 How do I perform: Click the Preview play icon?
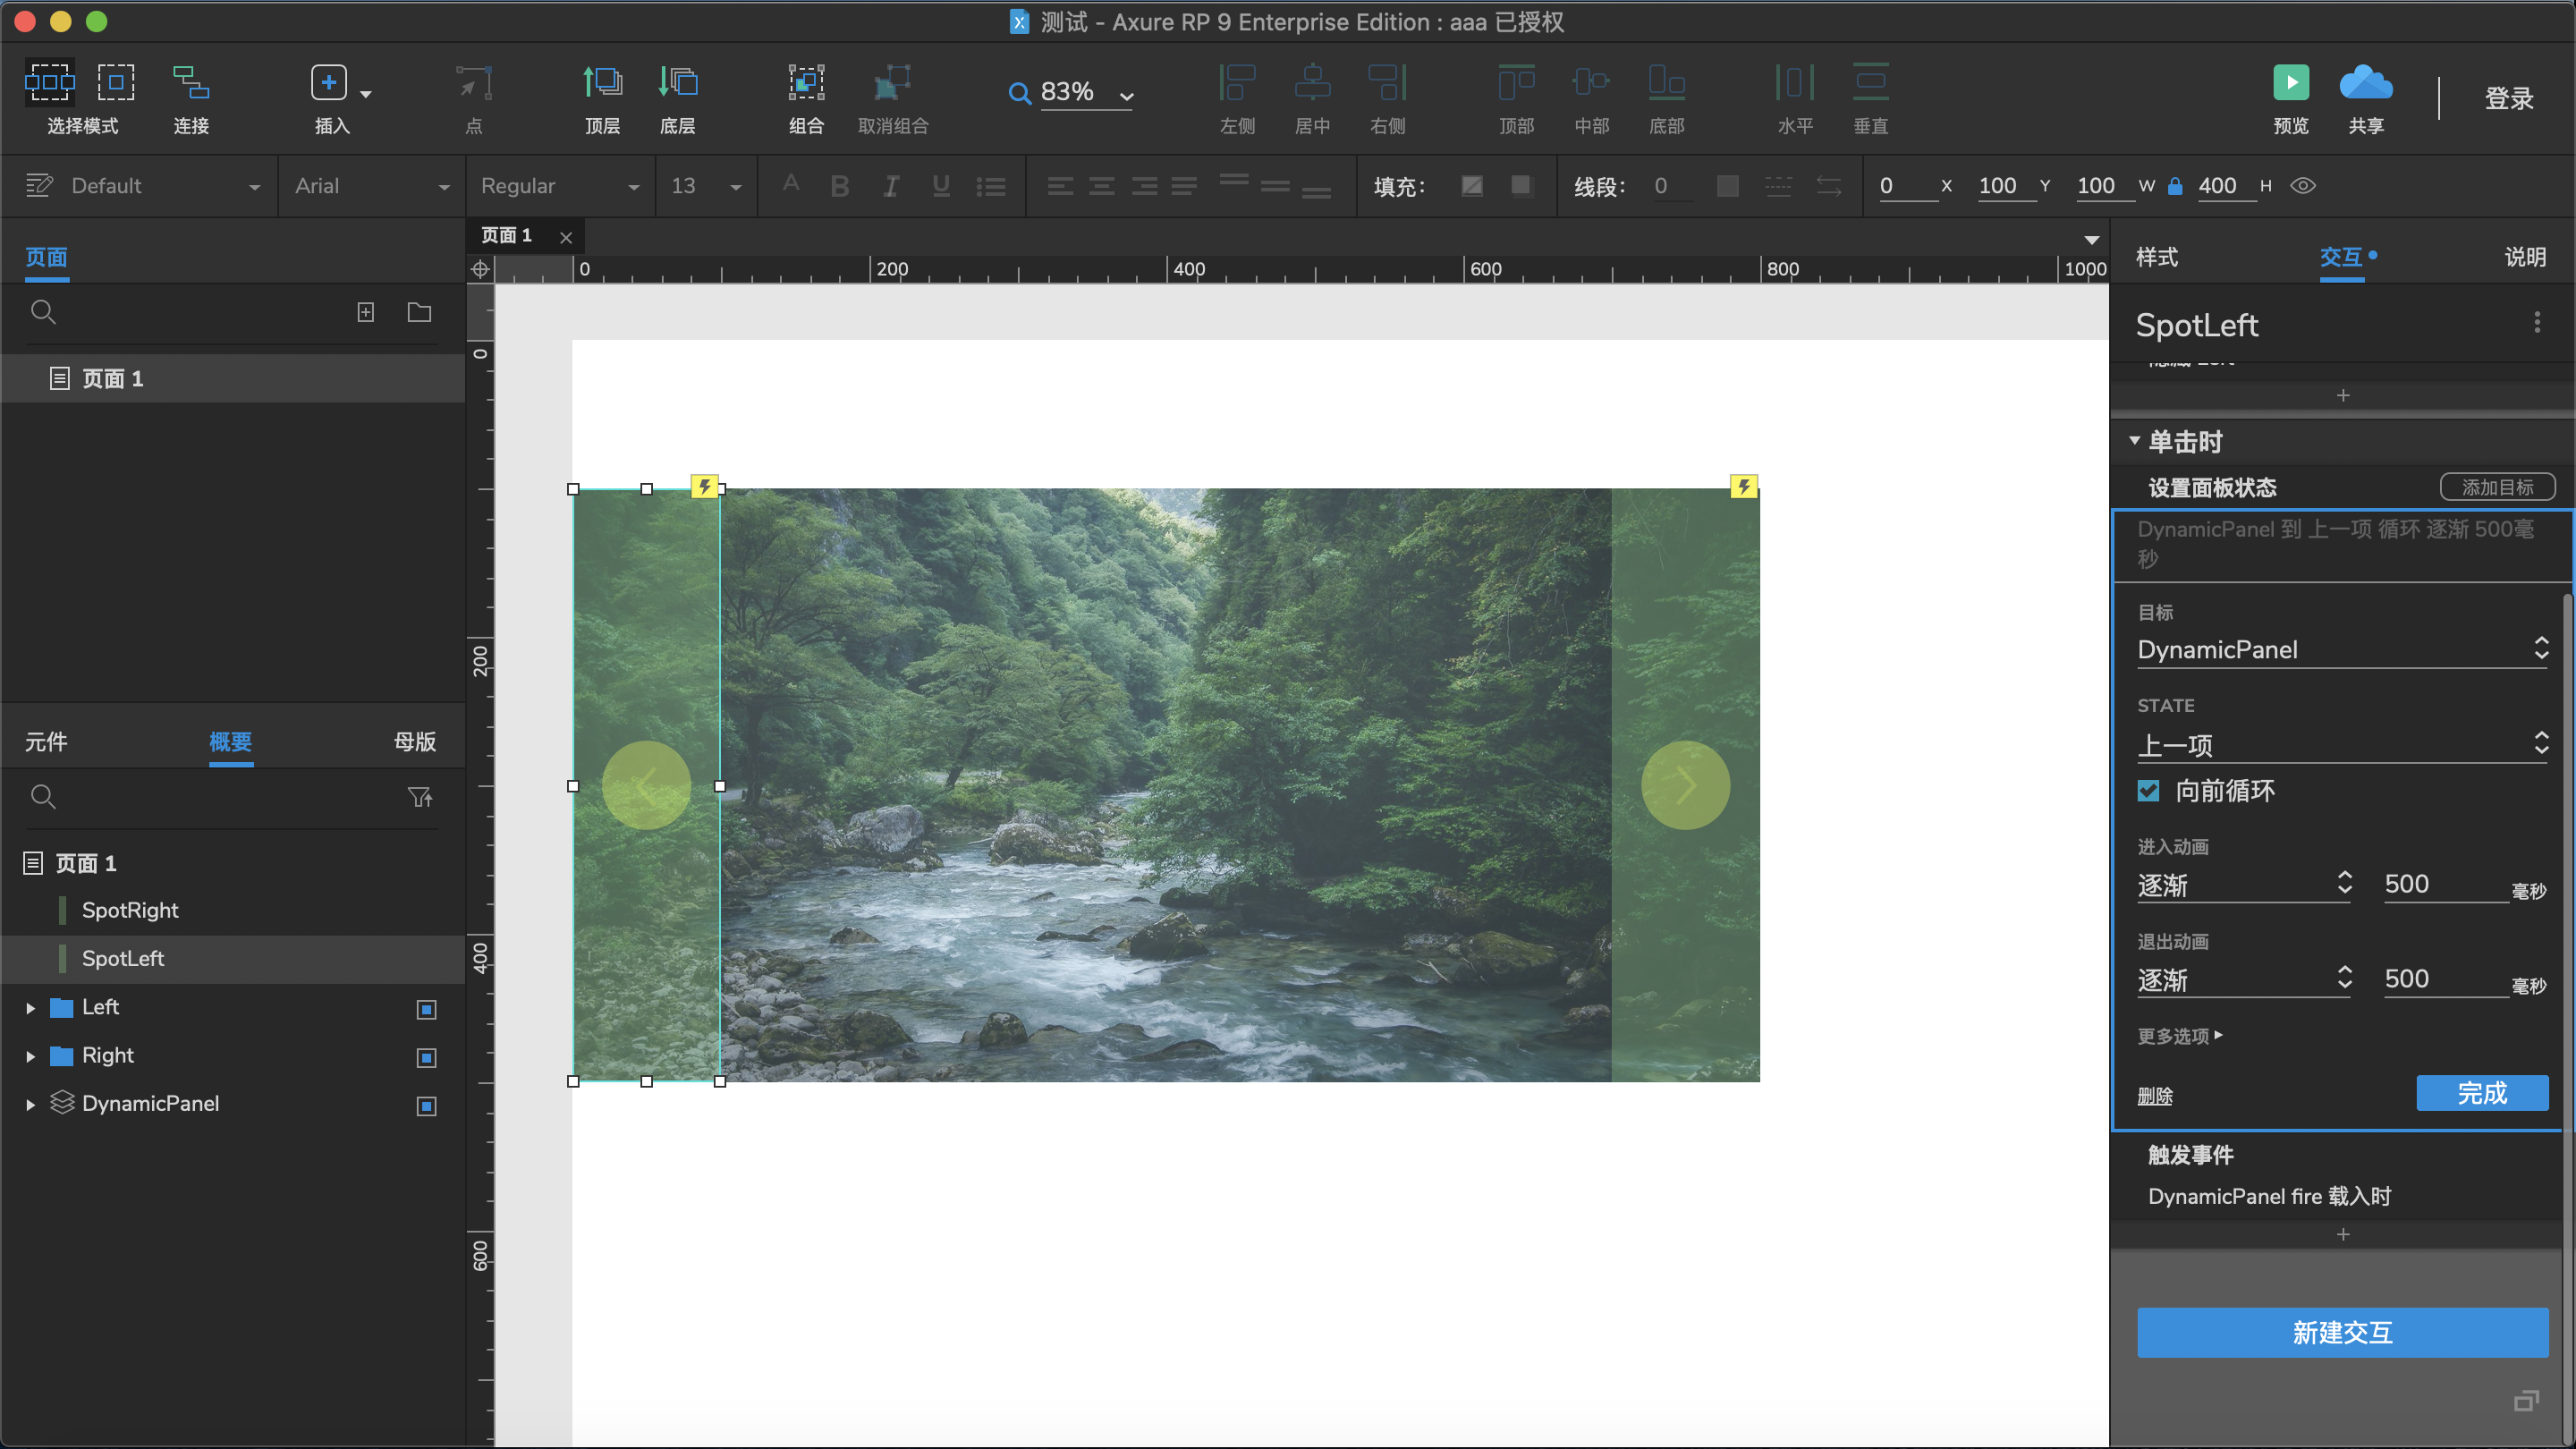[2290, 83]
